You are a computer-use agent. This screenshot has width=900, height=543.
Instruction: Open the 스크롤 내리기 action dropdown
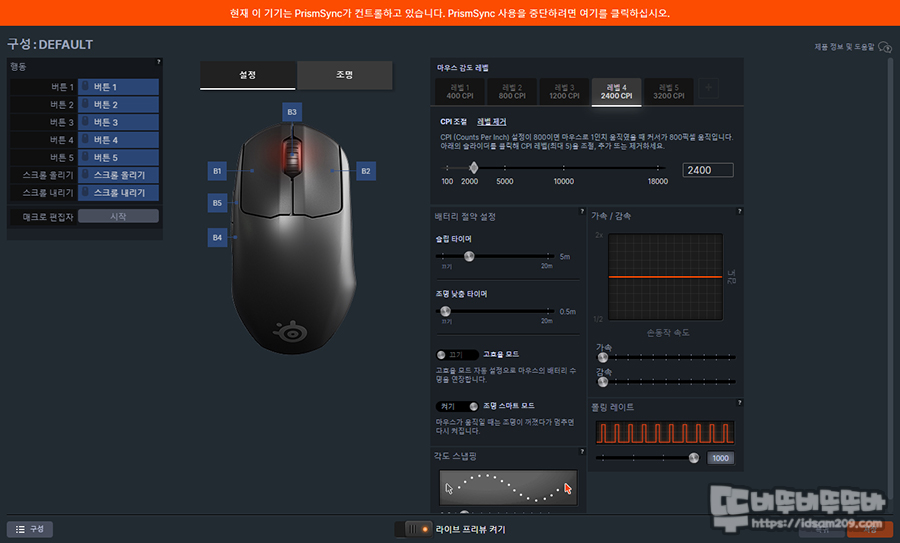(118, 192)
